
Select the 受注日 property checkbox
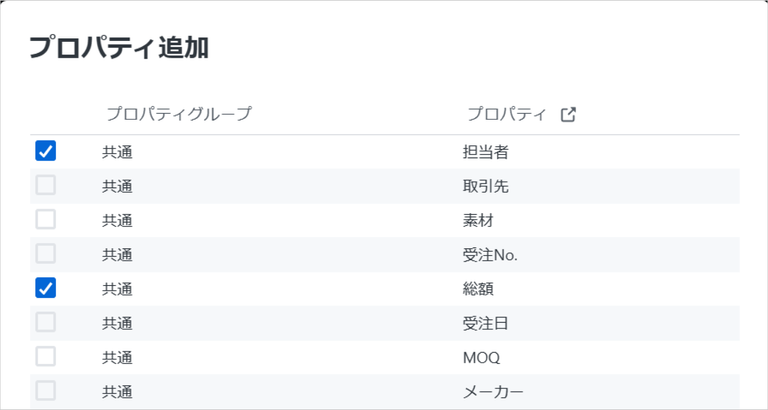46,322
